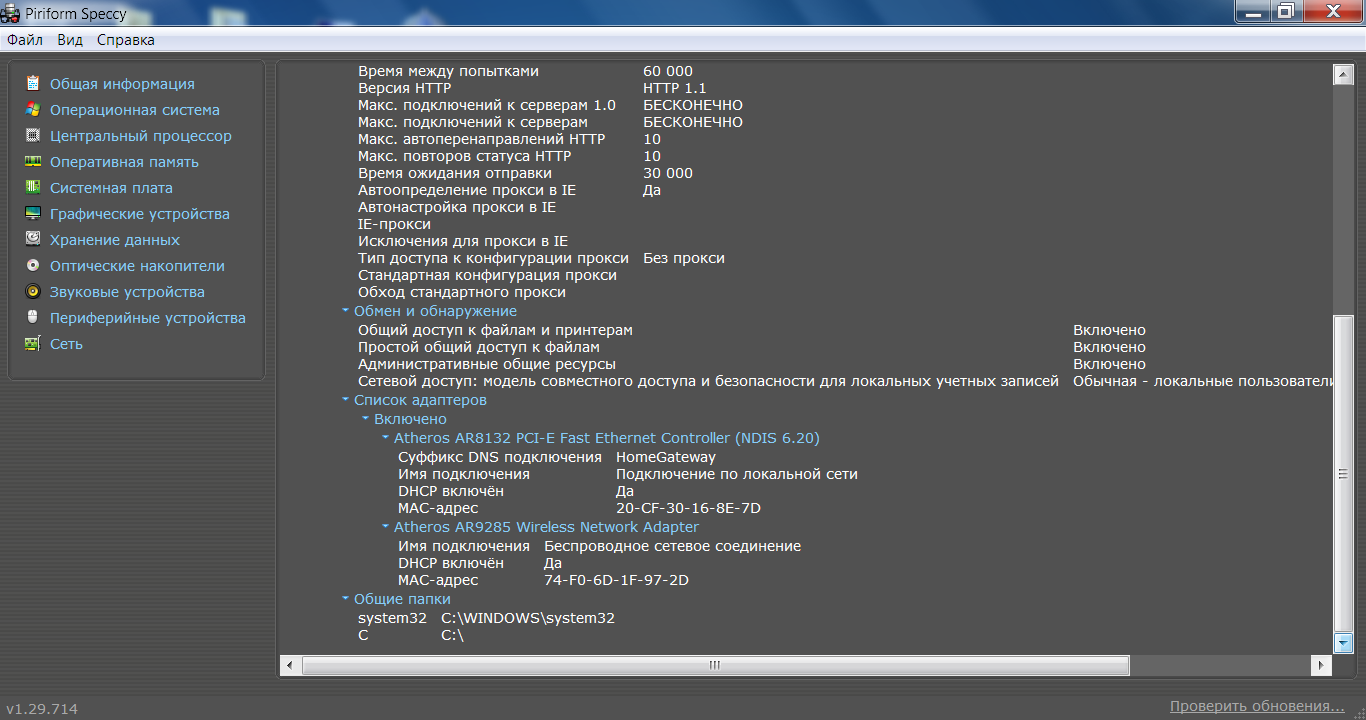Collapse the Список адаптеров section
The height and width of the screenshot is (720, 1366).
point(345,401)
